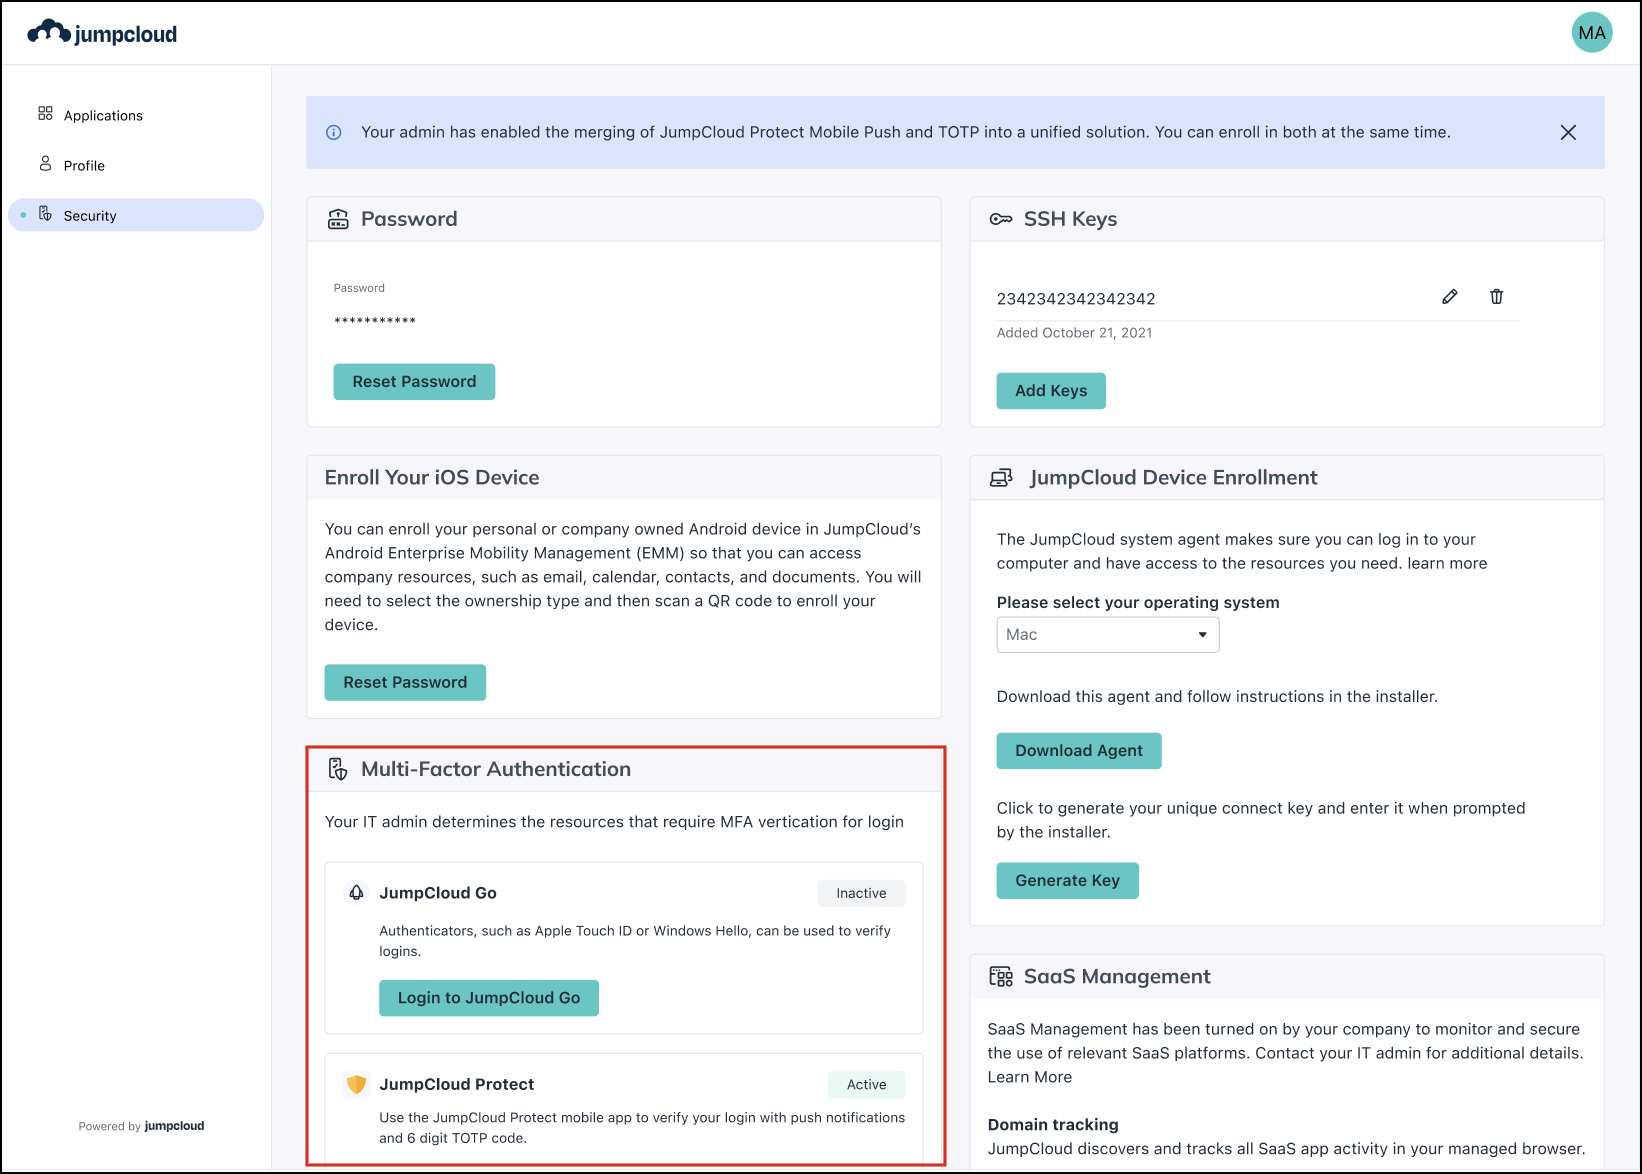1642x1174 pixels.
Task: Click the Profile person icon in sidebar
Action: [44, 164]
